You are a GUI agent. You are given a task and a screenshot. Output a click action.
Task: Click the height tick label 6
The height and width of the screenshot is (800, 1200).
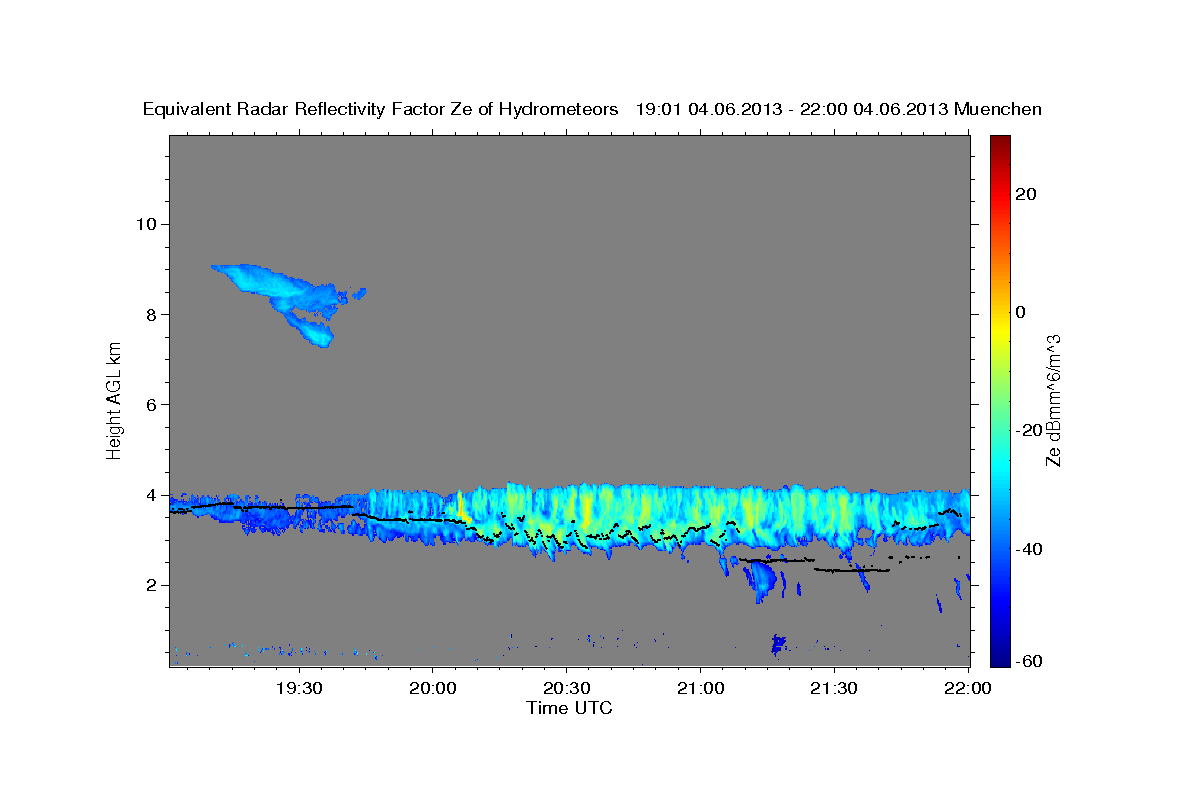(x=153, y=405)
